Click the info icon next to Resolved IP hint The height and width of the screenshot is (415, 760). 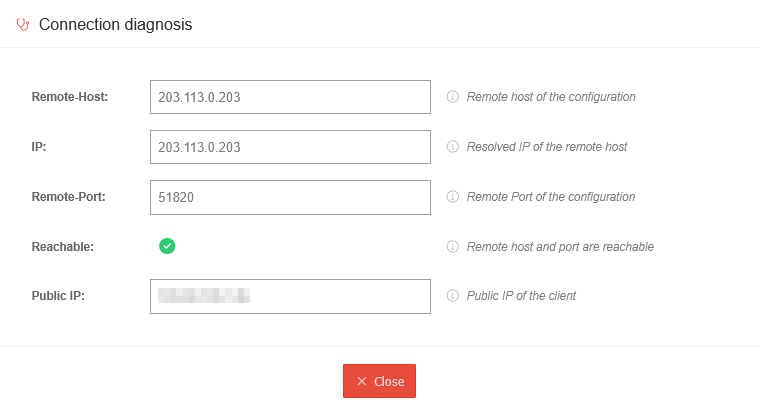pyautogui.click(x=452, y=147)
